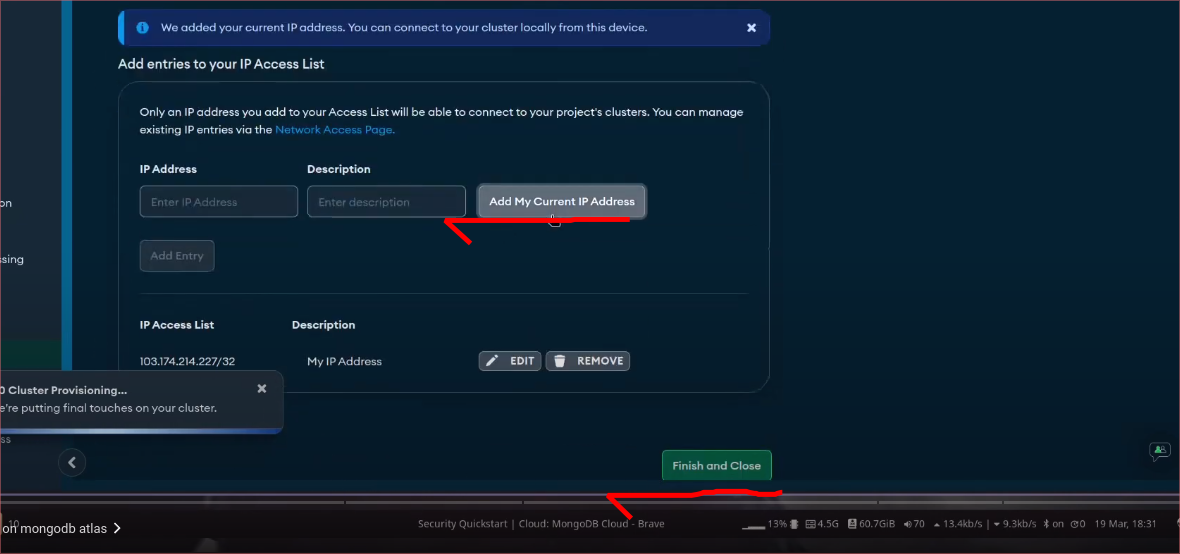Click the 'Security Quickstart | Cloud: MongoDB Cloud - Brave' window title
Viewport: 1180px width, 554px height.
coord(541,524)
